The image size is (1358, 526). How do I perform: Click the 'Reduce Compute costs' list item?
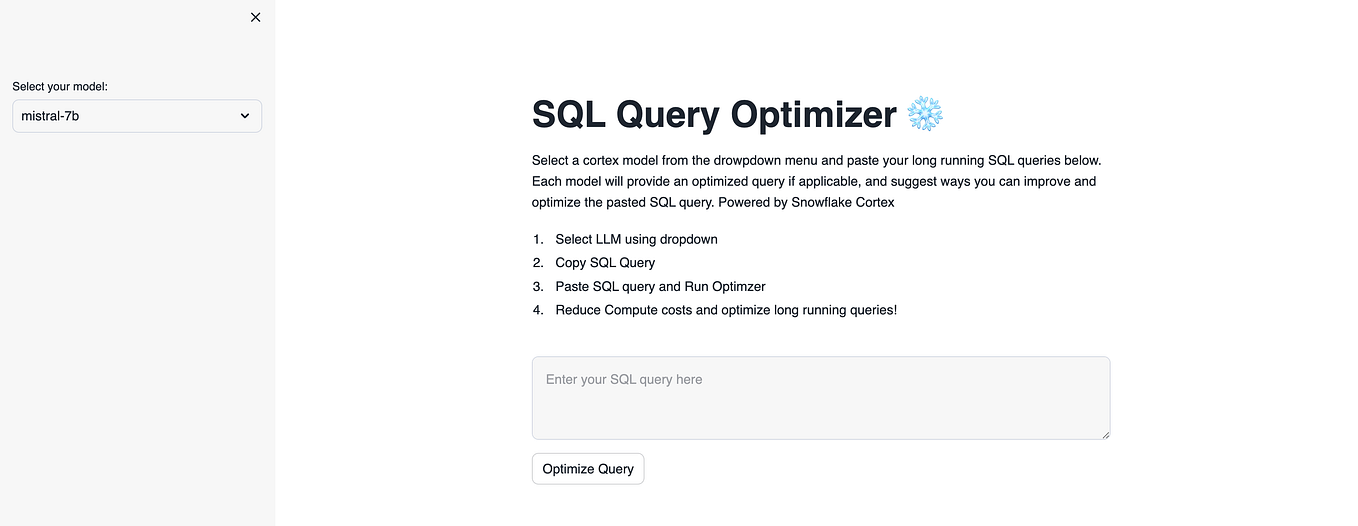(726, 310)
